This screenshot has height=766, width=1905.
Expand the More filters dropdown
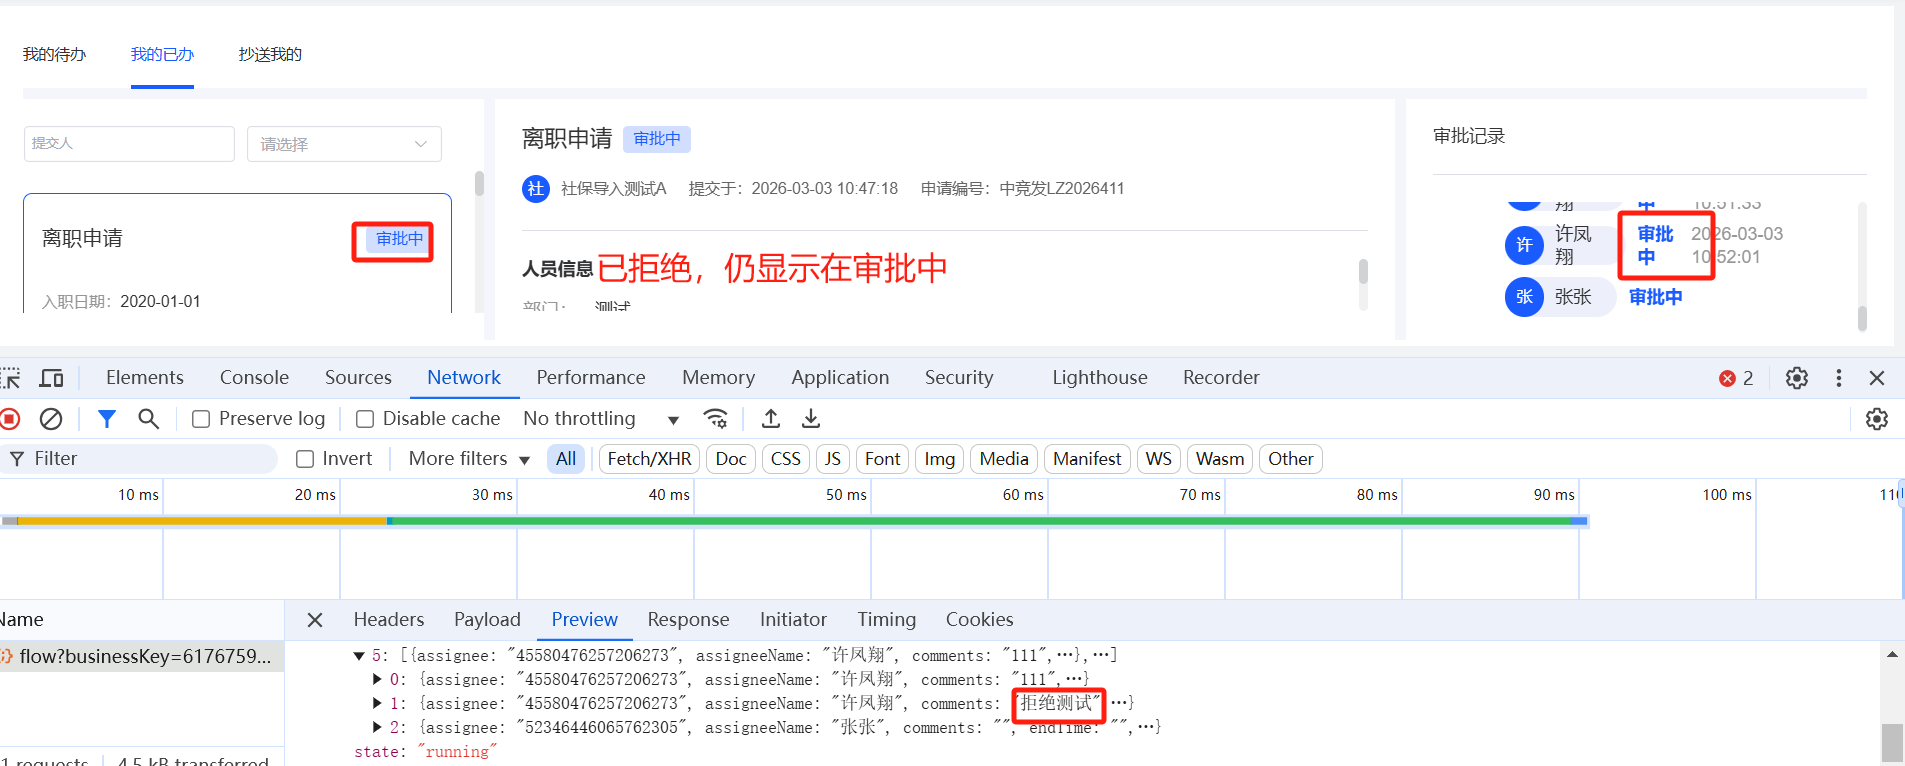469,459
